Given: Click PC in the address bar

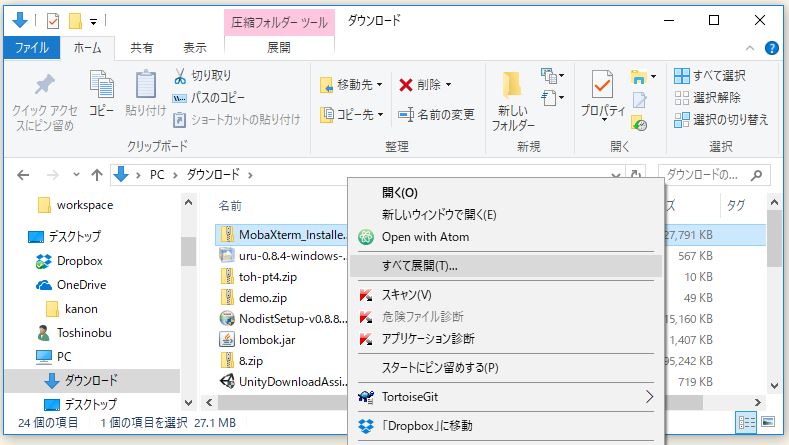Looking at the screenshot, I should click(x=156, y=175).
